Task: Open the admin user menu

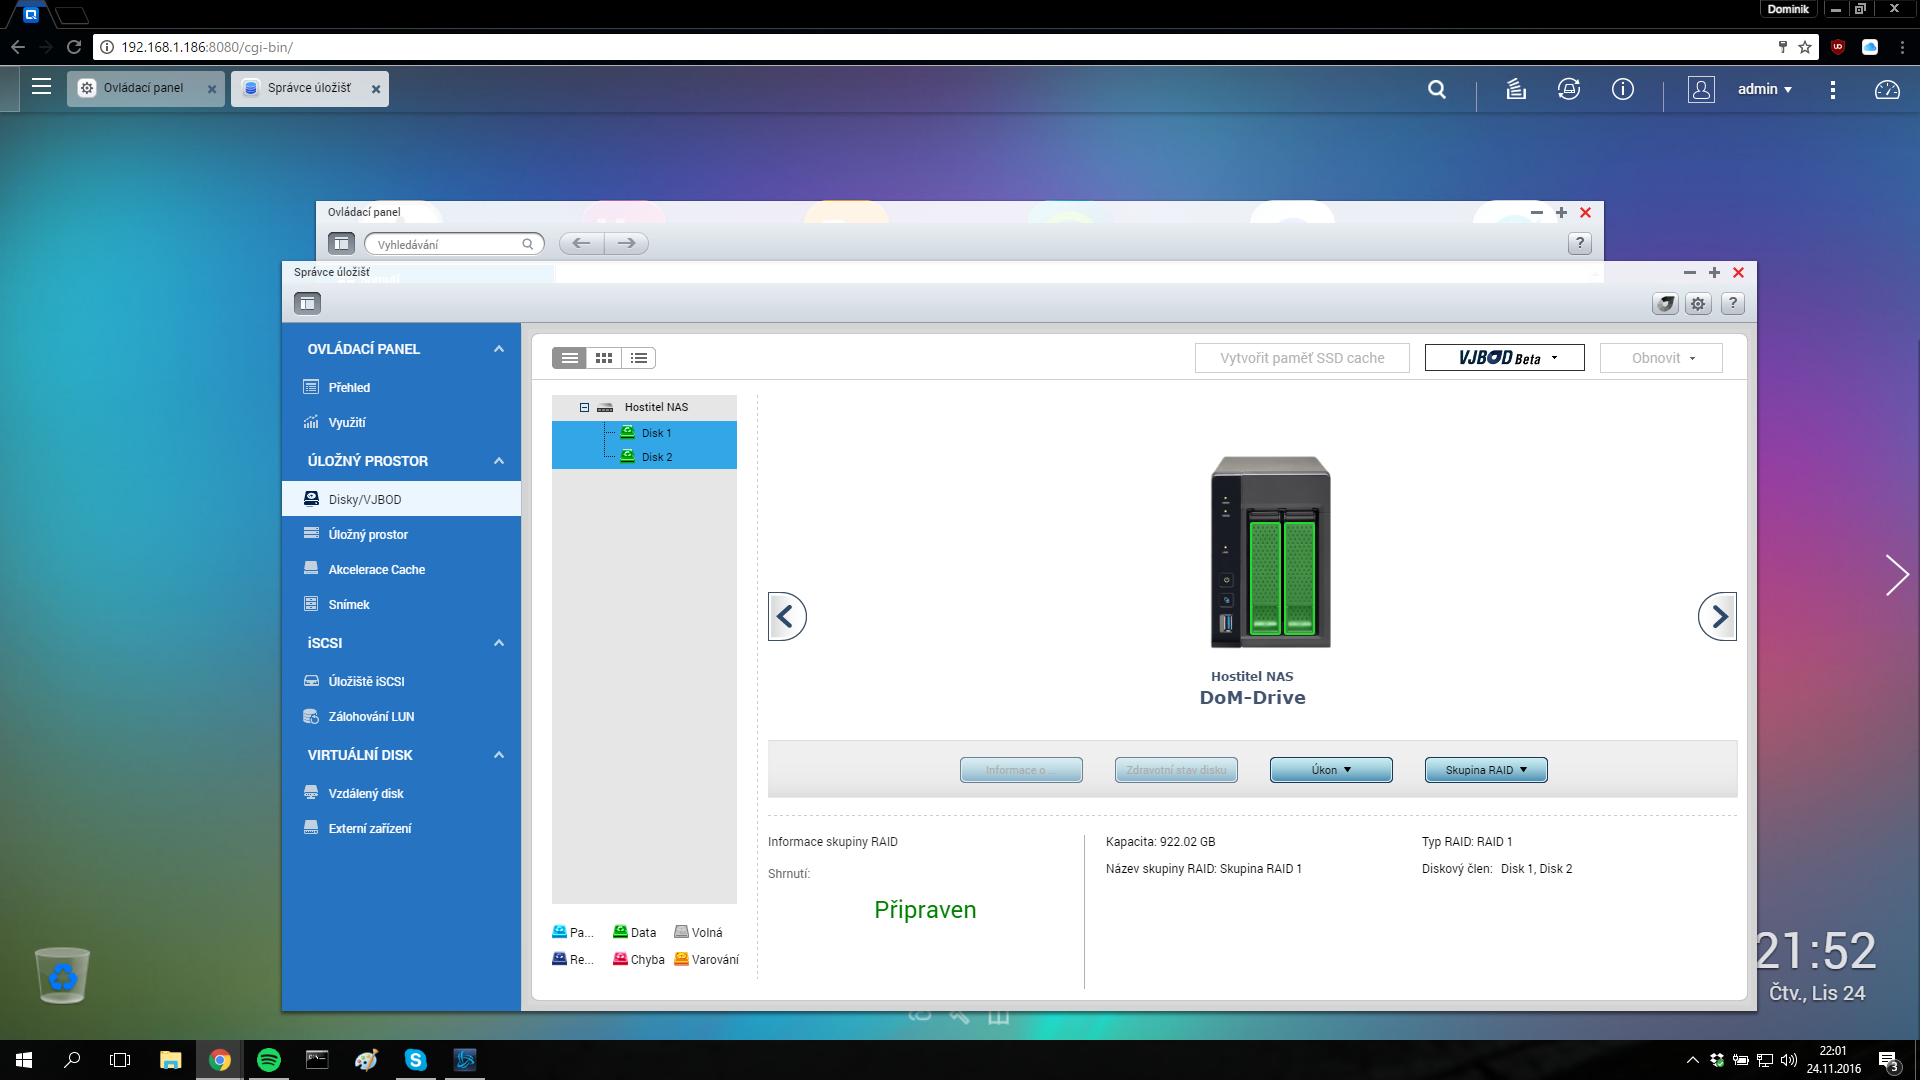Action: [1764, 89]
